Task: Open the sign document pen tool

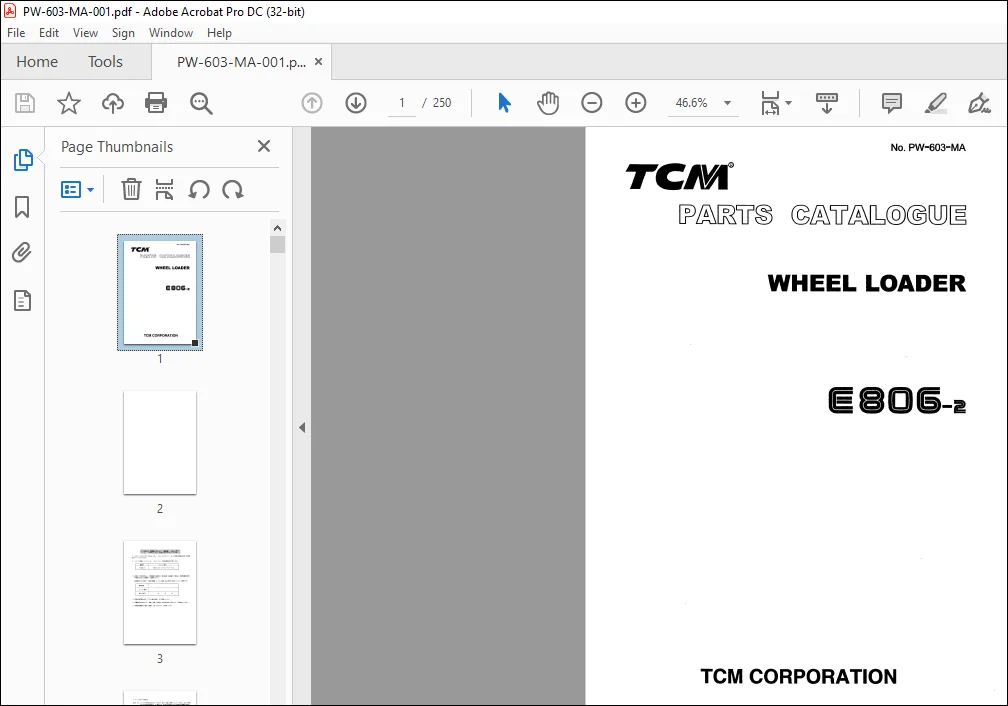Action: [979, 103]
